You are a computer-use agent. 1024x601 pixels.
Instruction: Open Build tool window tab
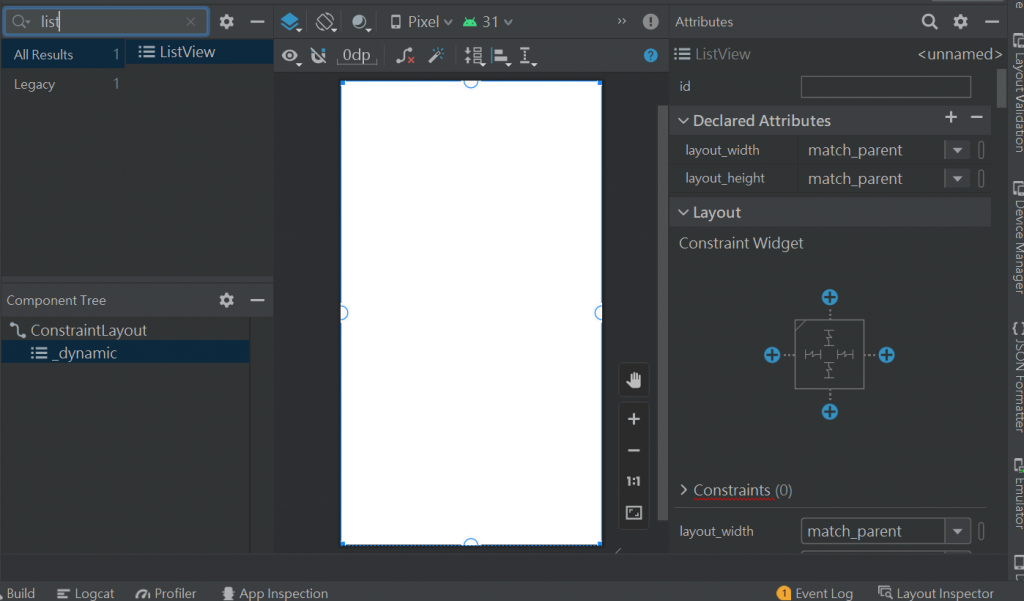coord(19,593)
